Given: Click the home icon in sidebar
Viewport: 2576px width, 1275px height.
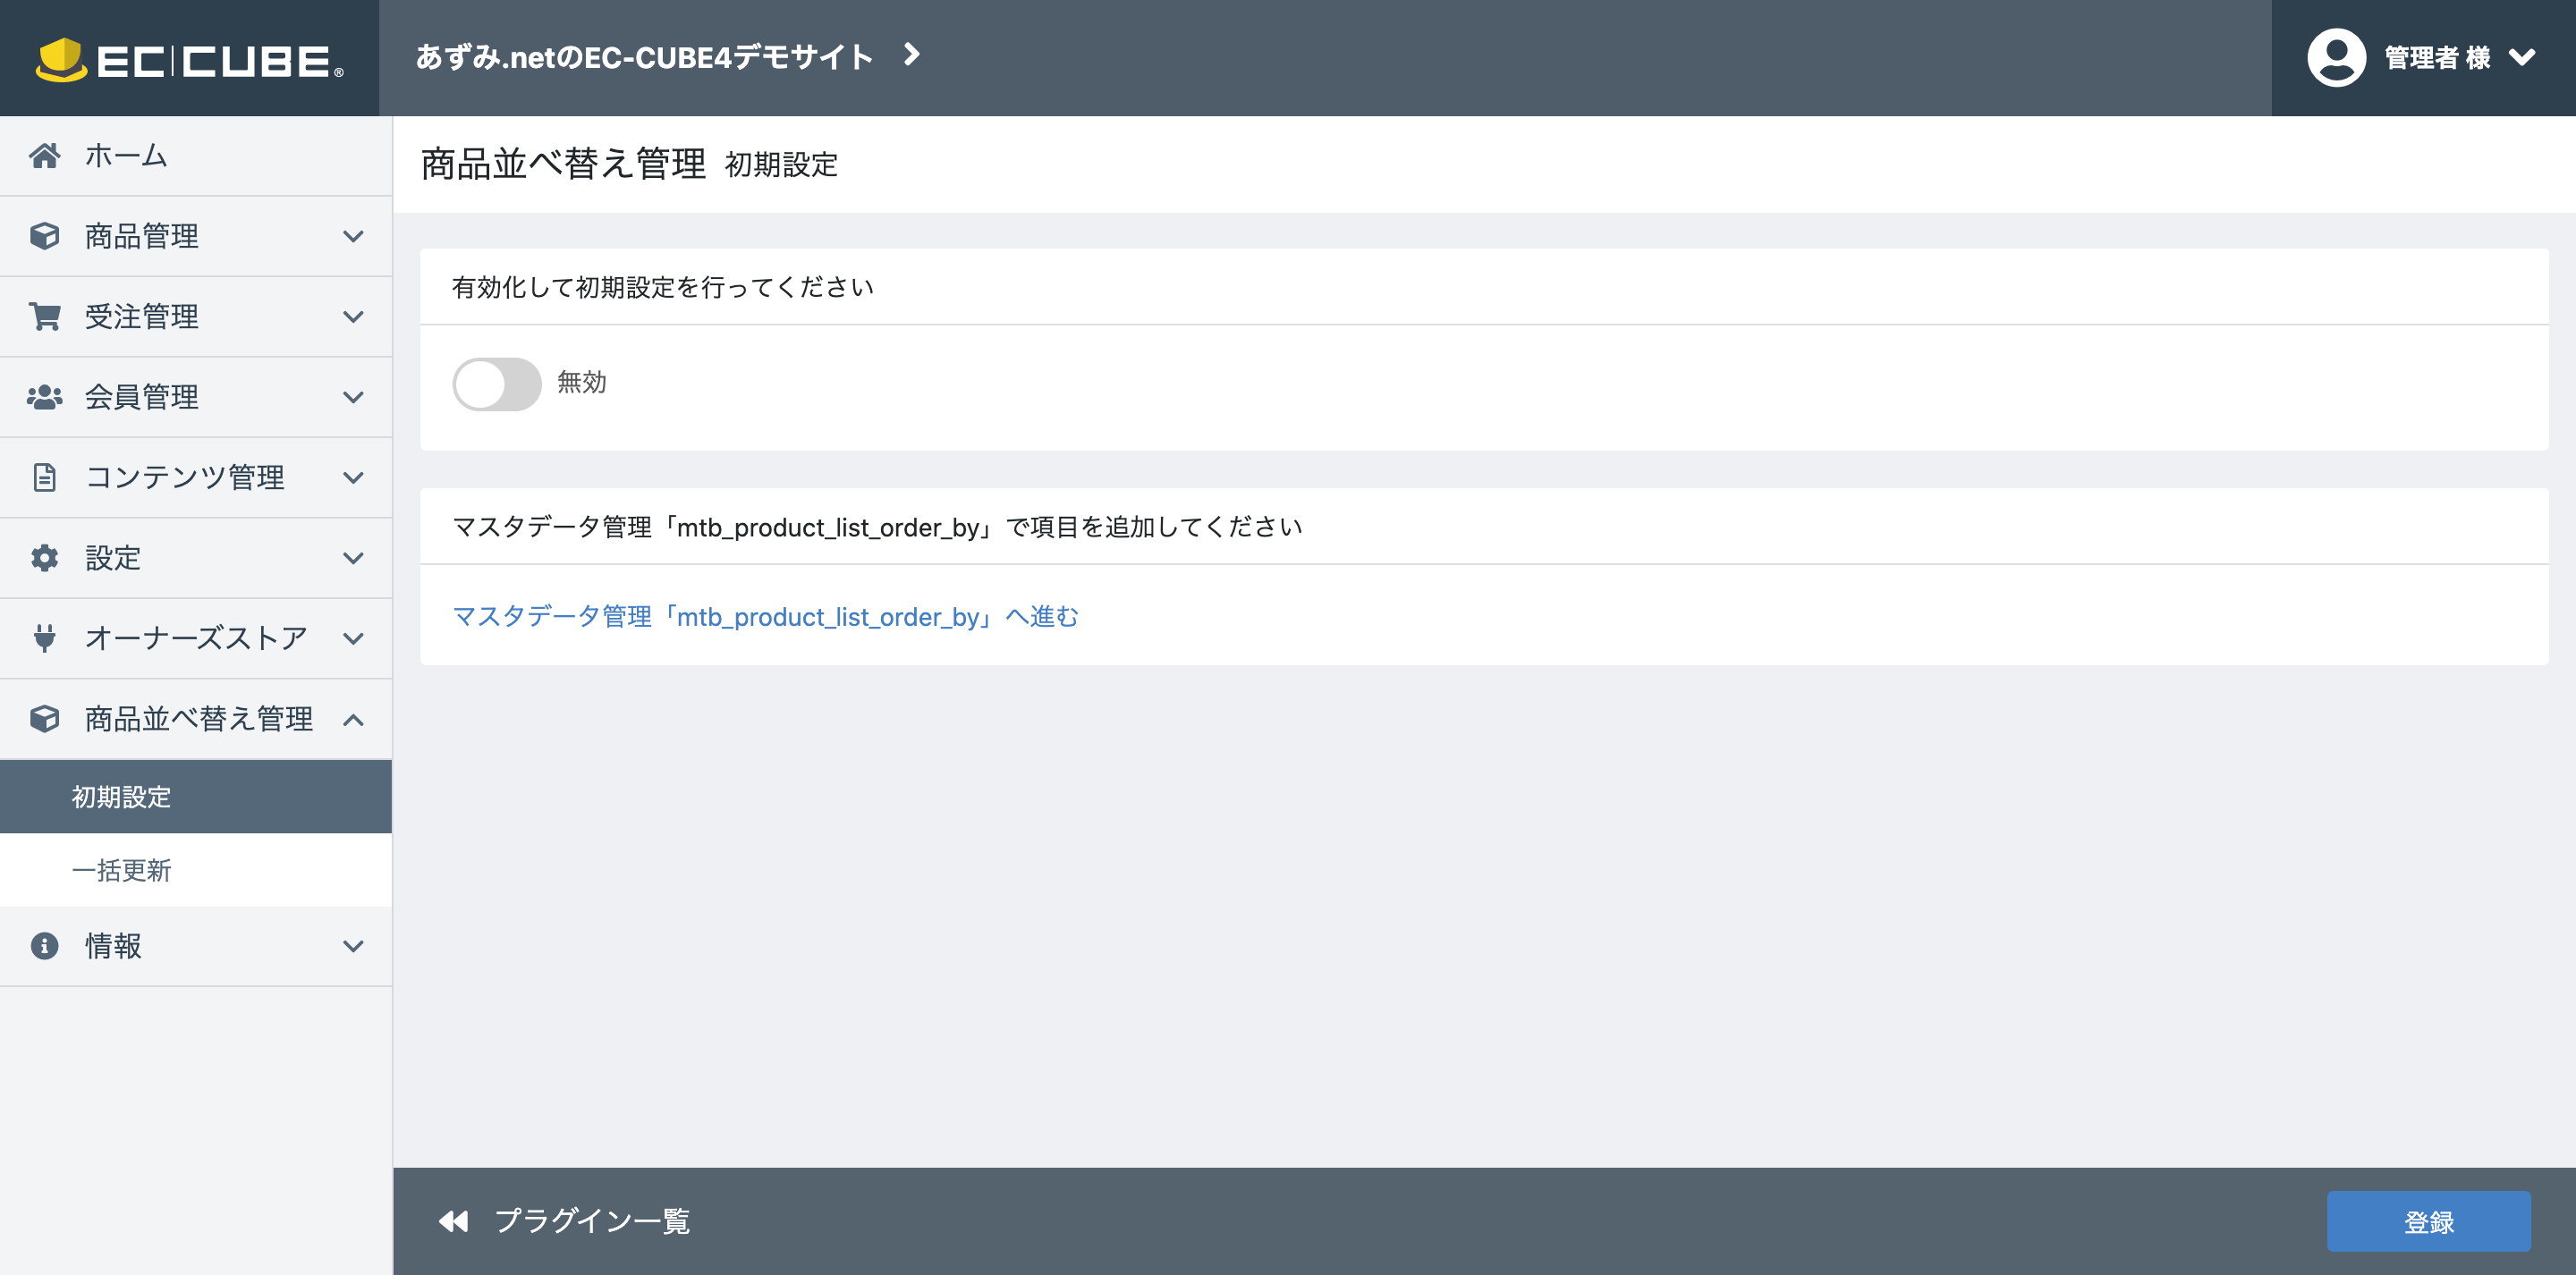Looking at the screenshot, I should point(44,156).
